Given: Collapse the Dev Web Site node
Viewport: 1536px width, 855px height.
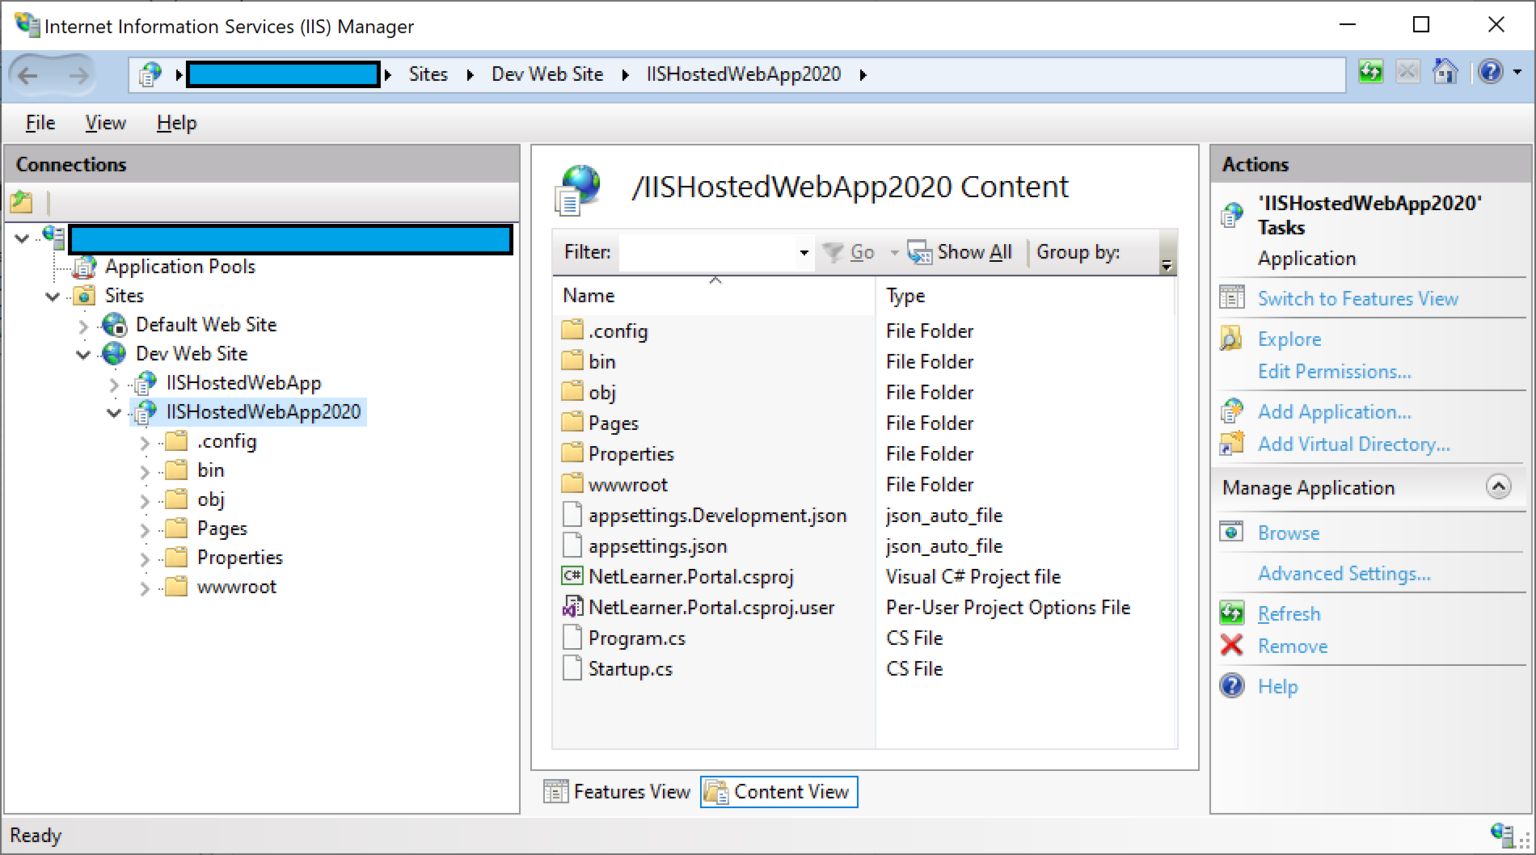Looking at the screenshot, I should pyautogui.click(x=84, y=354).
